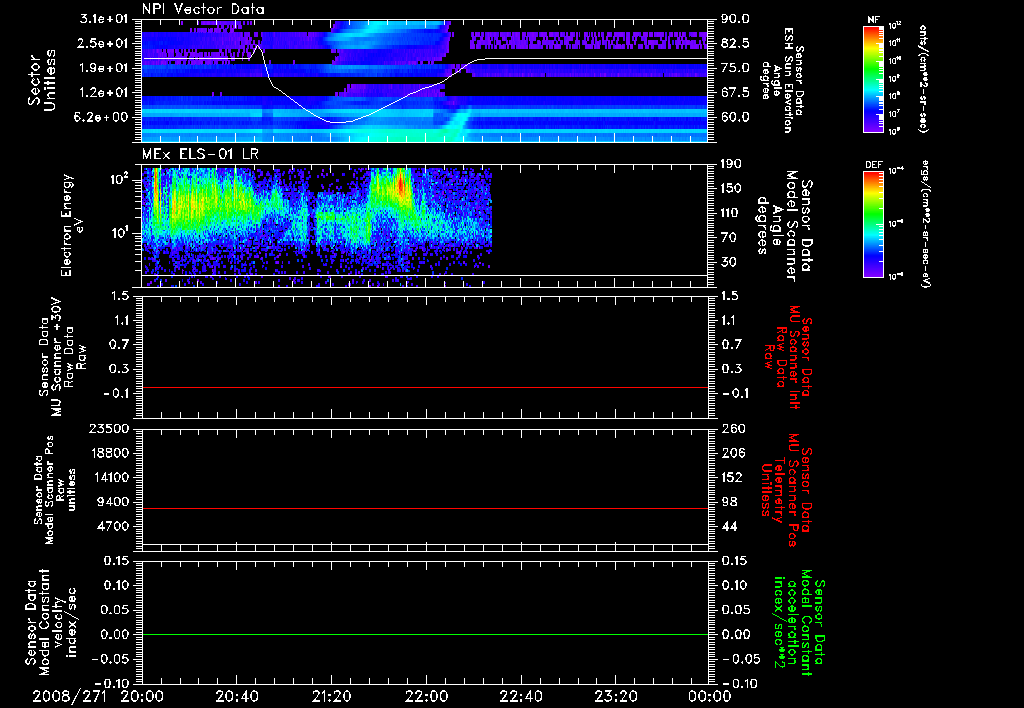
Task: Click the 190 scanner angle tick label
Action: tap(732, 164)
